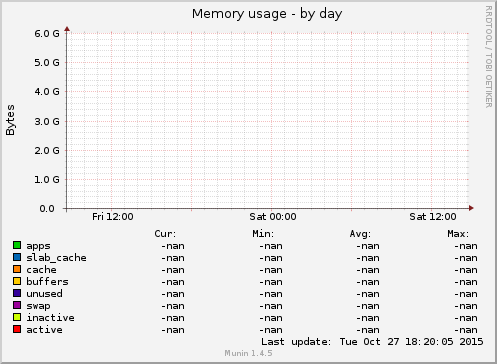
Task: Click the Max value for active row
Action: (x=466, y=330)
